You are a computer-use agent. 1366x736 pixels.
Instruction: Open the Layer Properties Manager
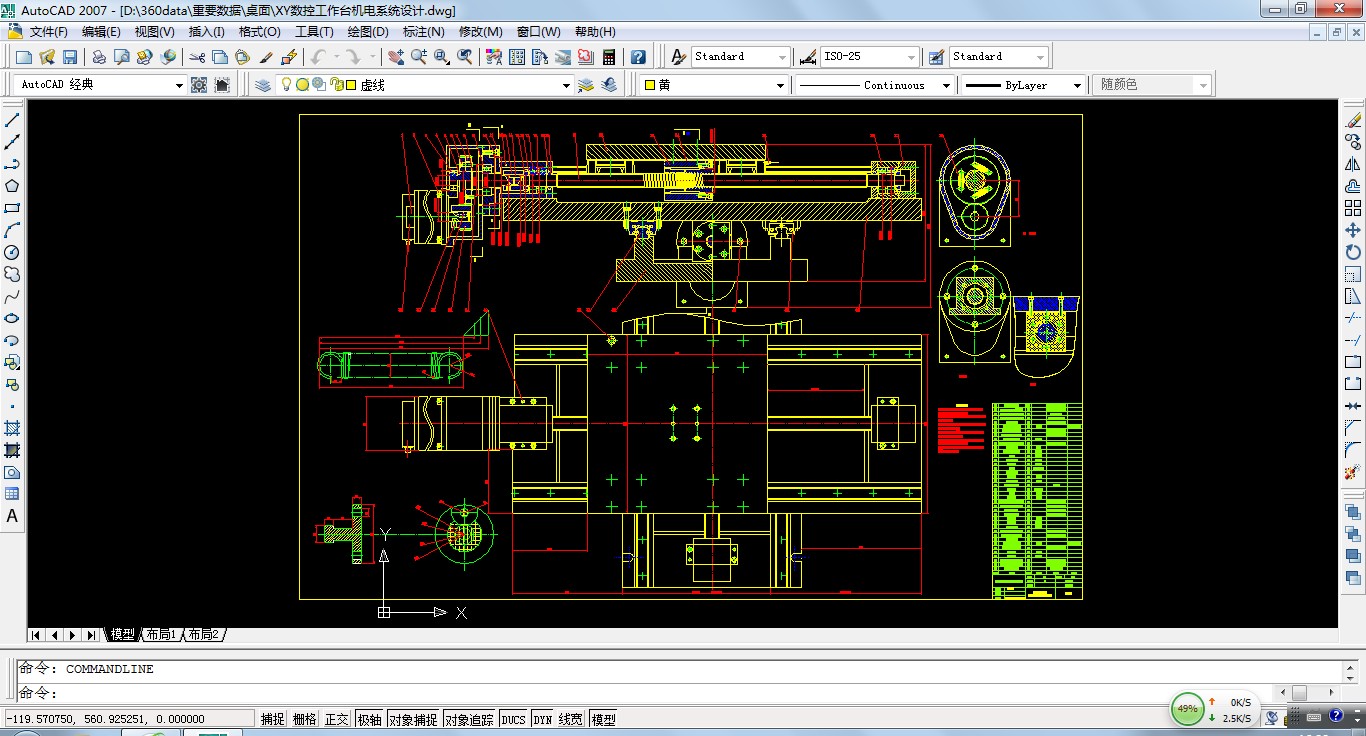coord(263,85)
